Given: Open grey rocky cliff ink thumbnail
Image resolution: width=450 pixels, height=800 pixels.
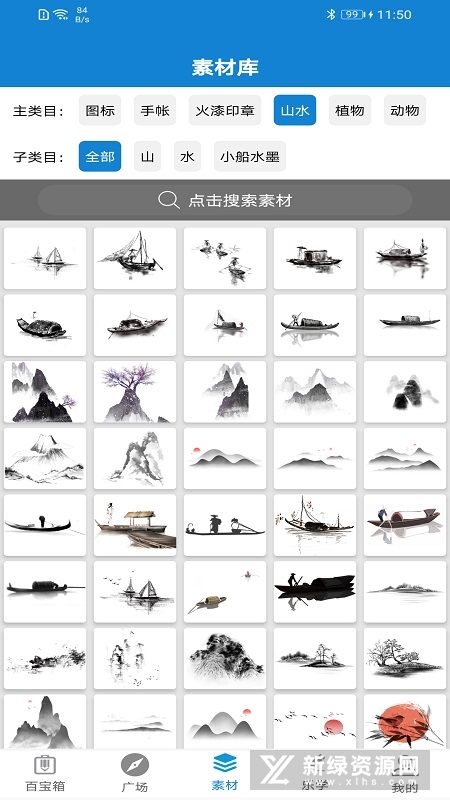Looking at the screenshot, I should point(135,458).
